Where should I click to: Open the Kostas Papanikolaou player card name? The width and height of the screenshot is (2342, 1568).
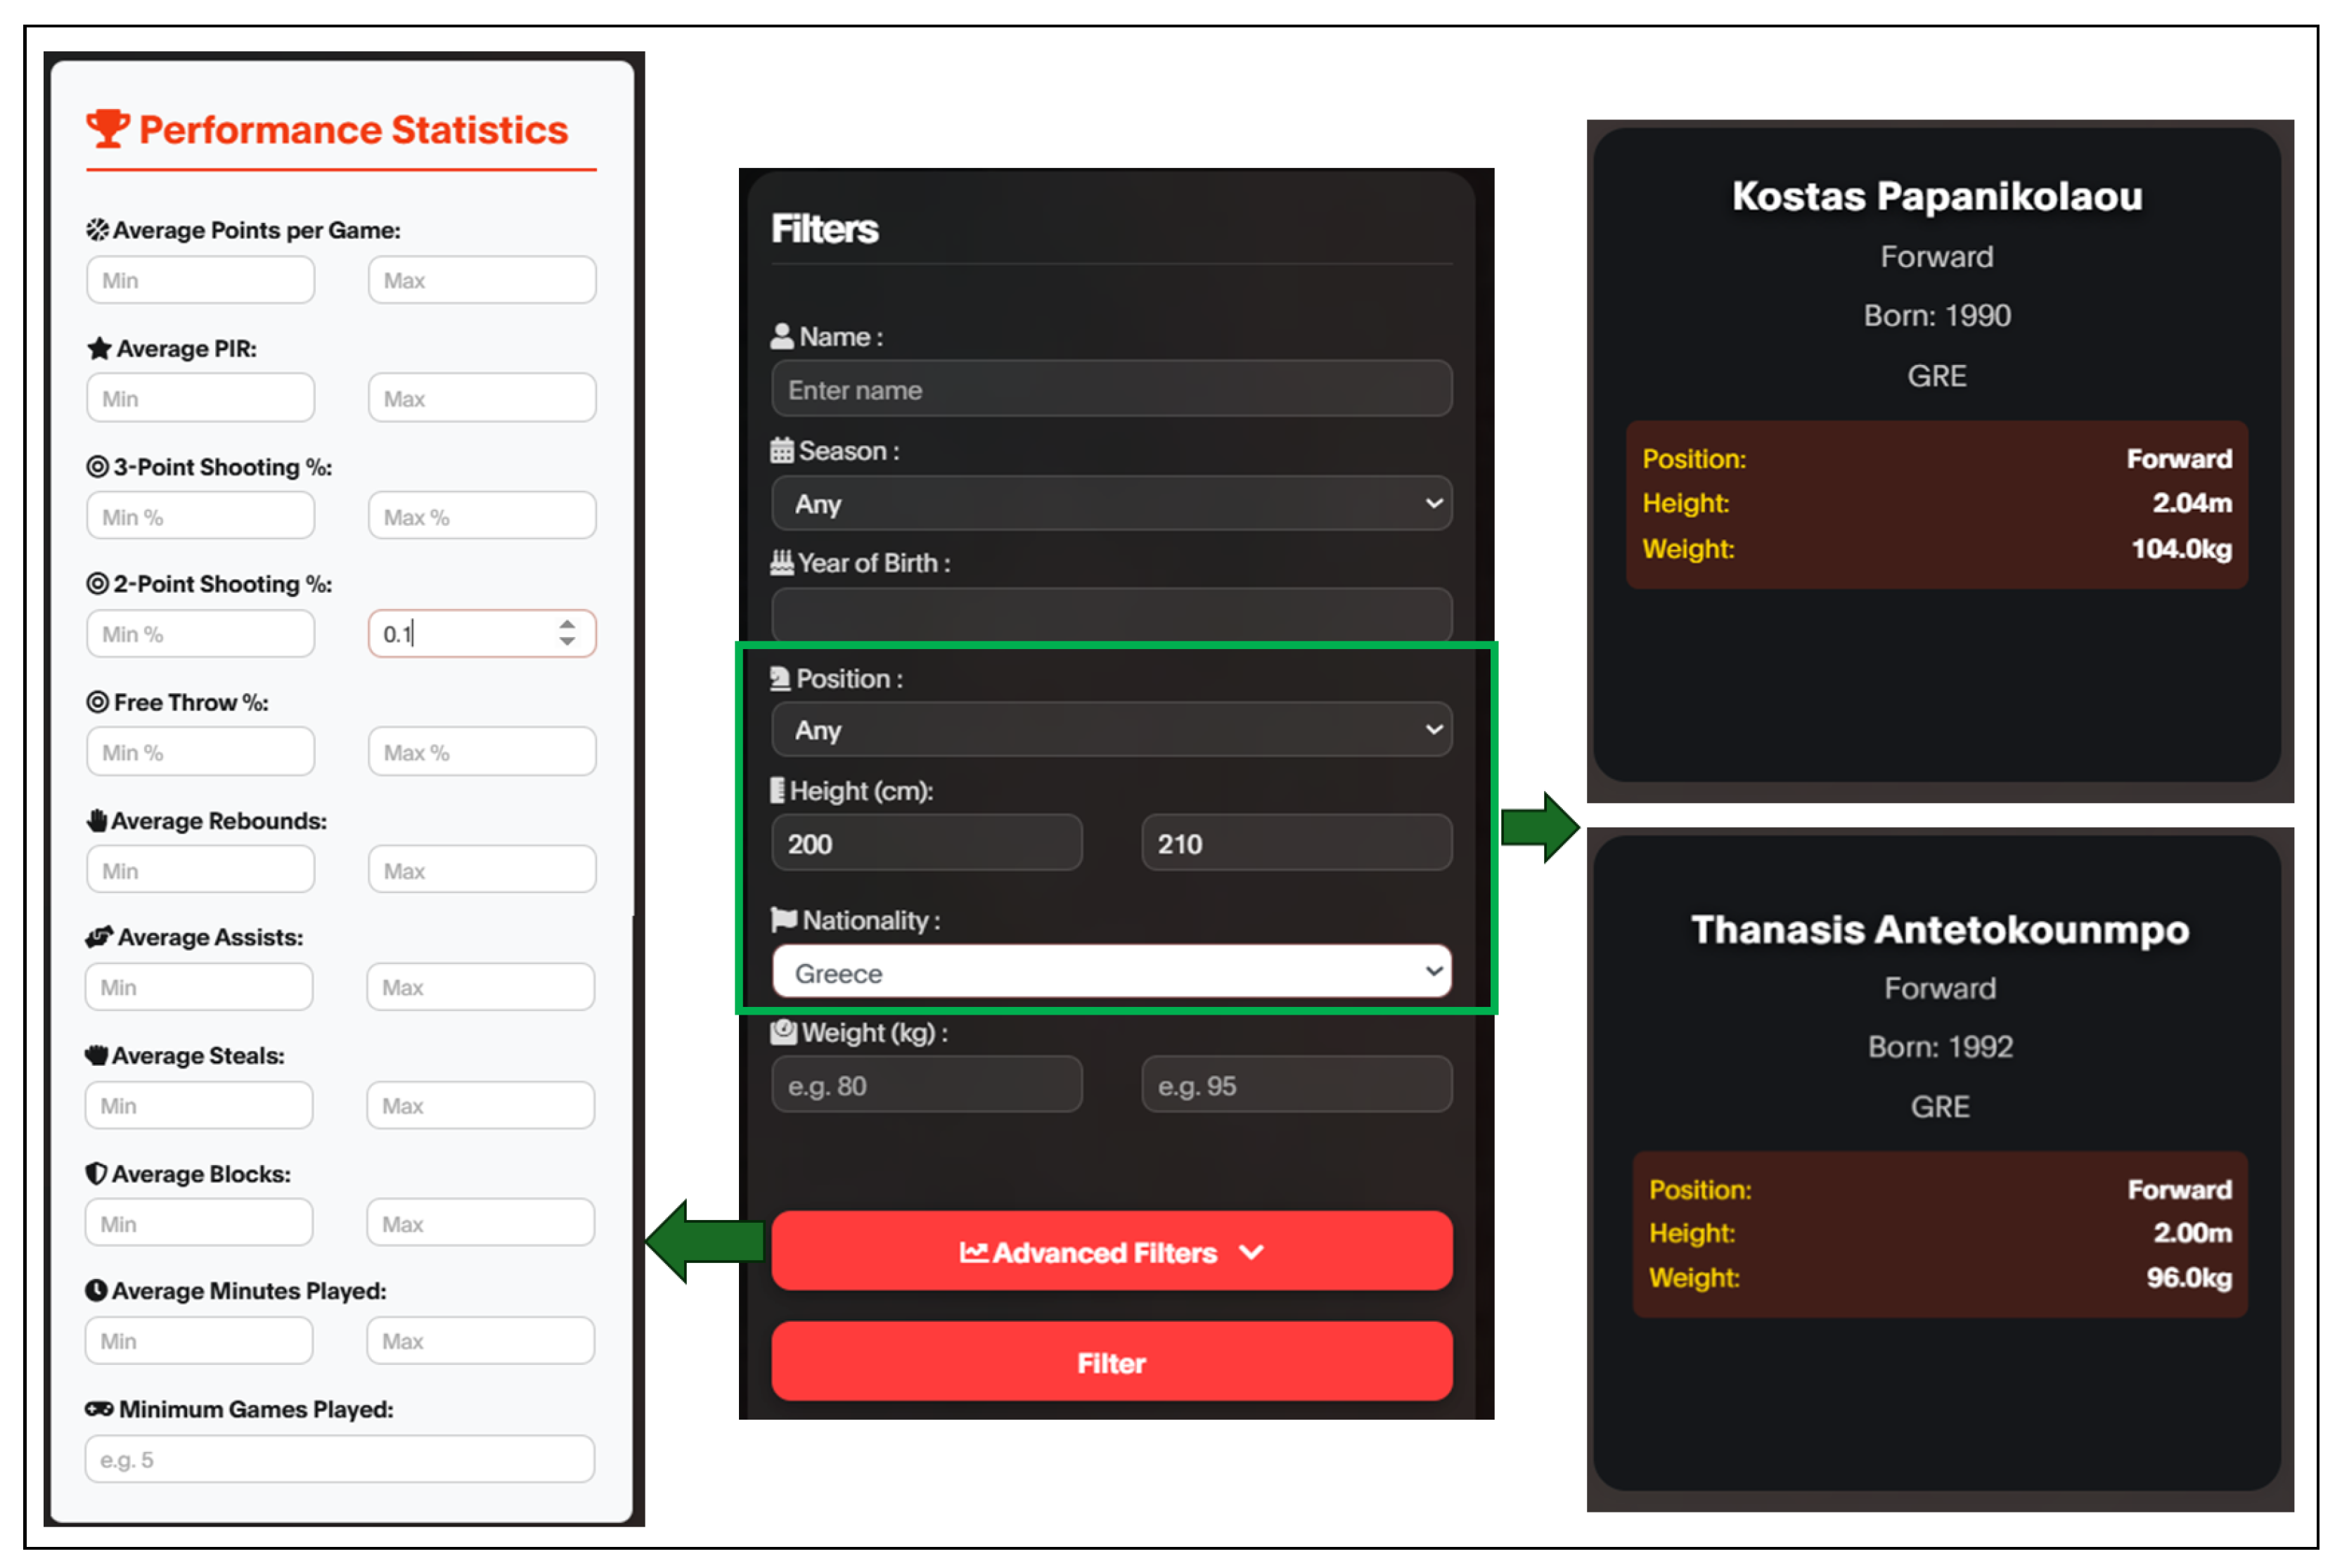[x=1936, y=196]
